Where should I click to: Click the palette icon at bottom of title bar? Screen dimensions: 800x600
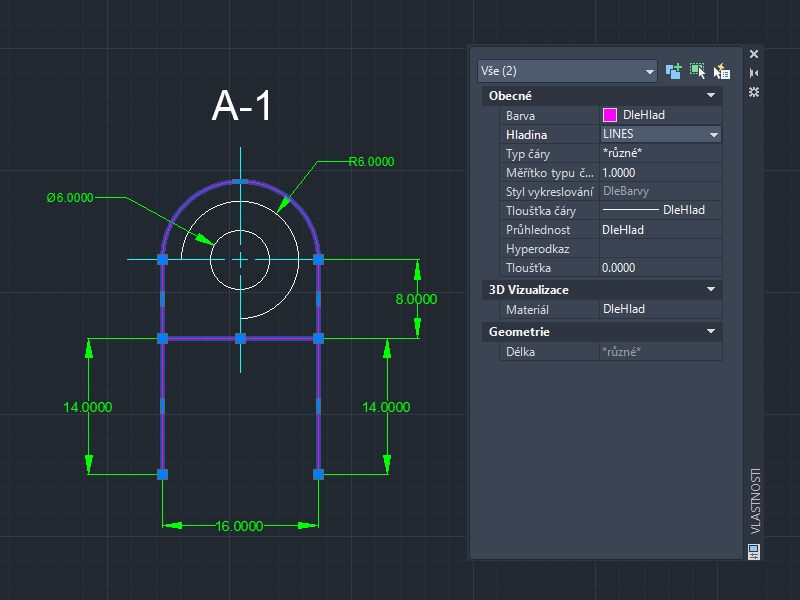754,551
